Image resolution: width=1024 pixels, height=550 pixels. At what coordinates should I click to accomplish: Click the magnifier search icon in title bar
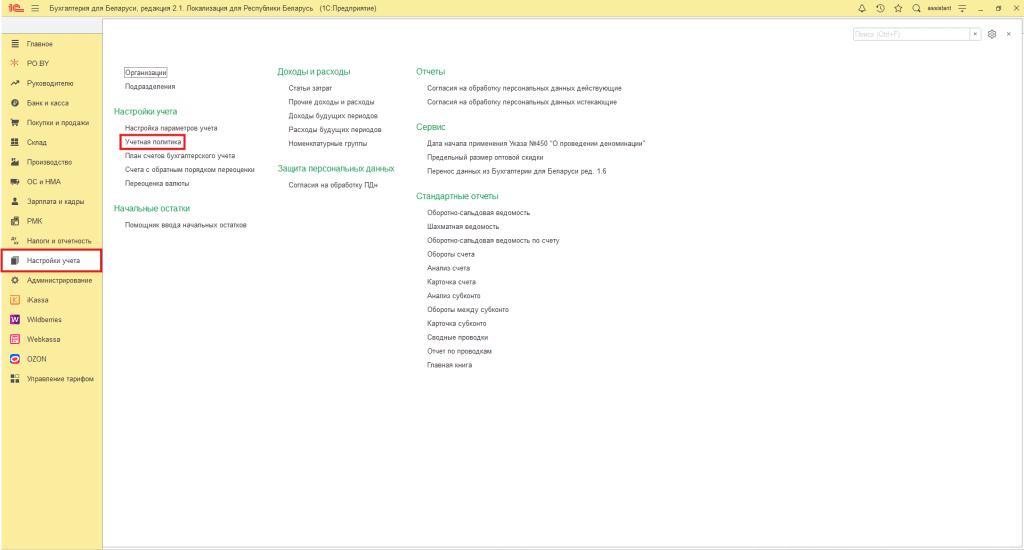pyautogui.click(x=916, y=8)
